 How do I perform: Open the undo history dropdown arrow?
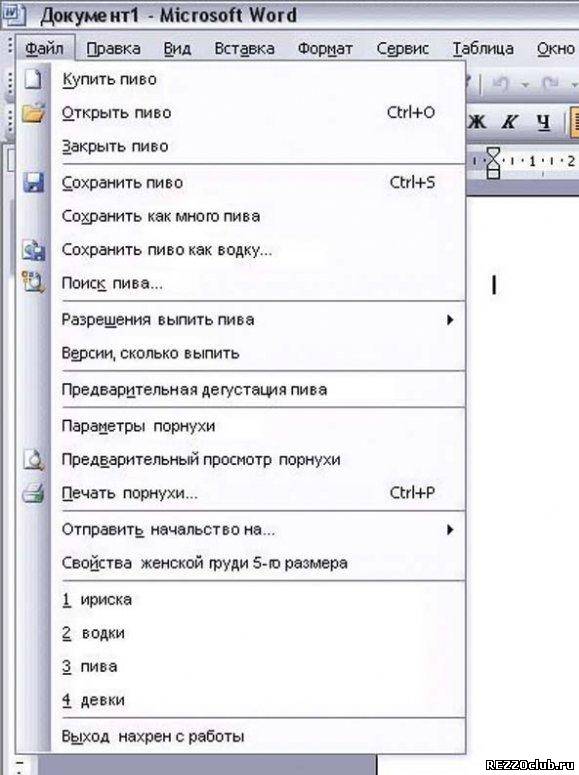click(x=525, y=85)
